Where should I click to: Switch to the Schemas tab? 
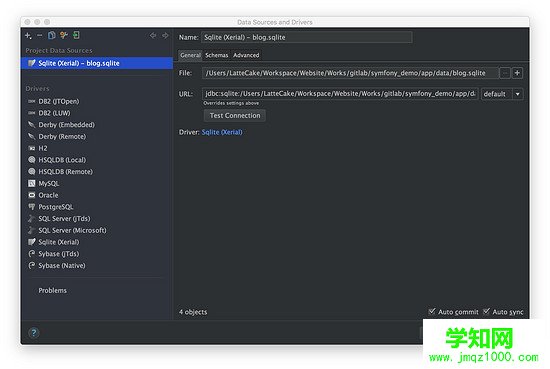tap(216, 55)
